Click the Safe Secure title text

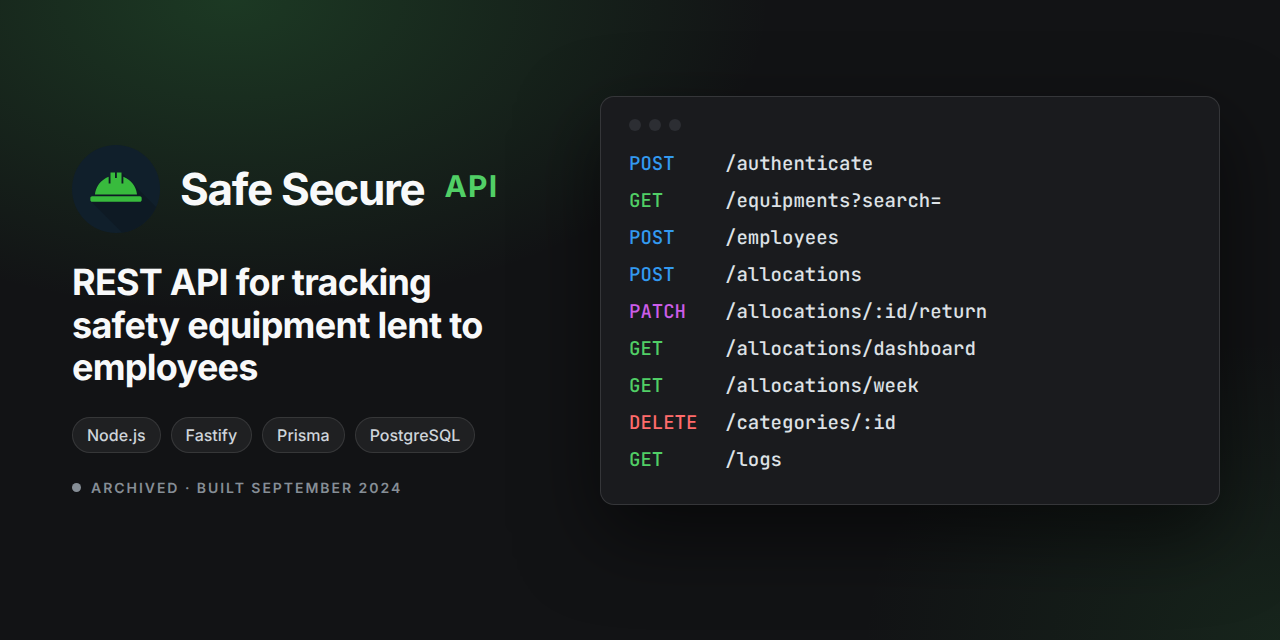(x=302, y=189)
